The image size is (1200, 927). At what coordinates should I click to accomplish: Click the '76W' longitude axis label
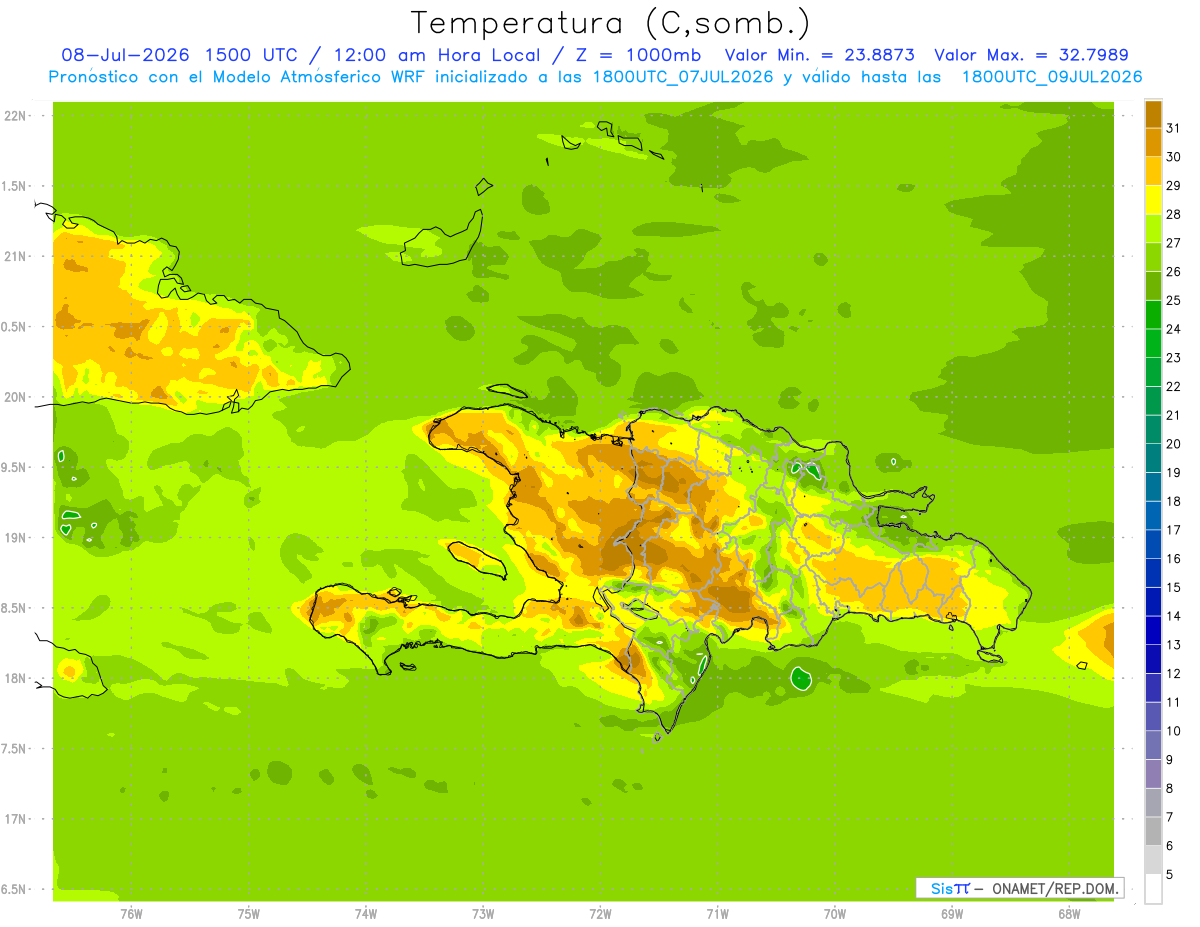tap(131, 913)
